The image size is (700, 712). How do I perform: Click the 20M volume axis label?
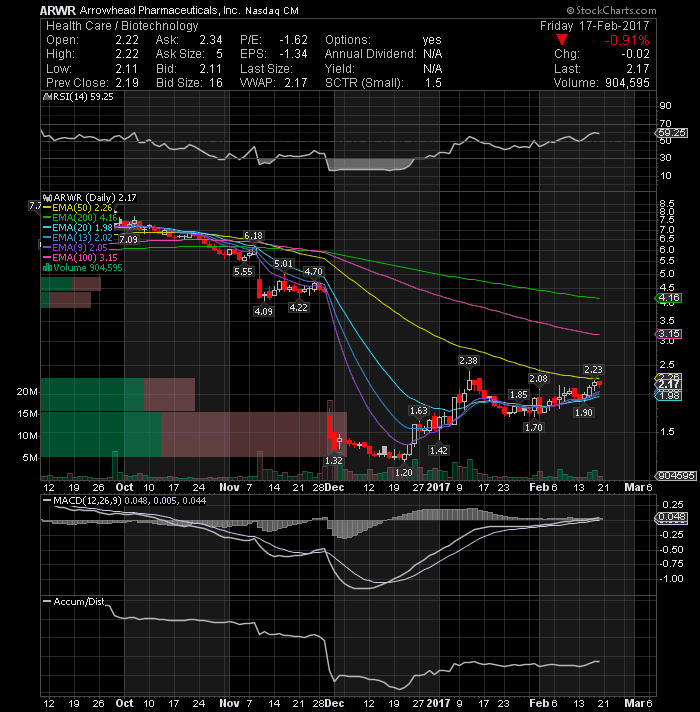(27, 391)
